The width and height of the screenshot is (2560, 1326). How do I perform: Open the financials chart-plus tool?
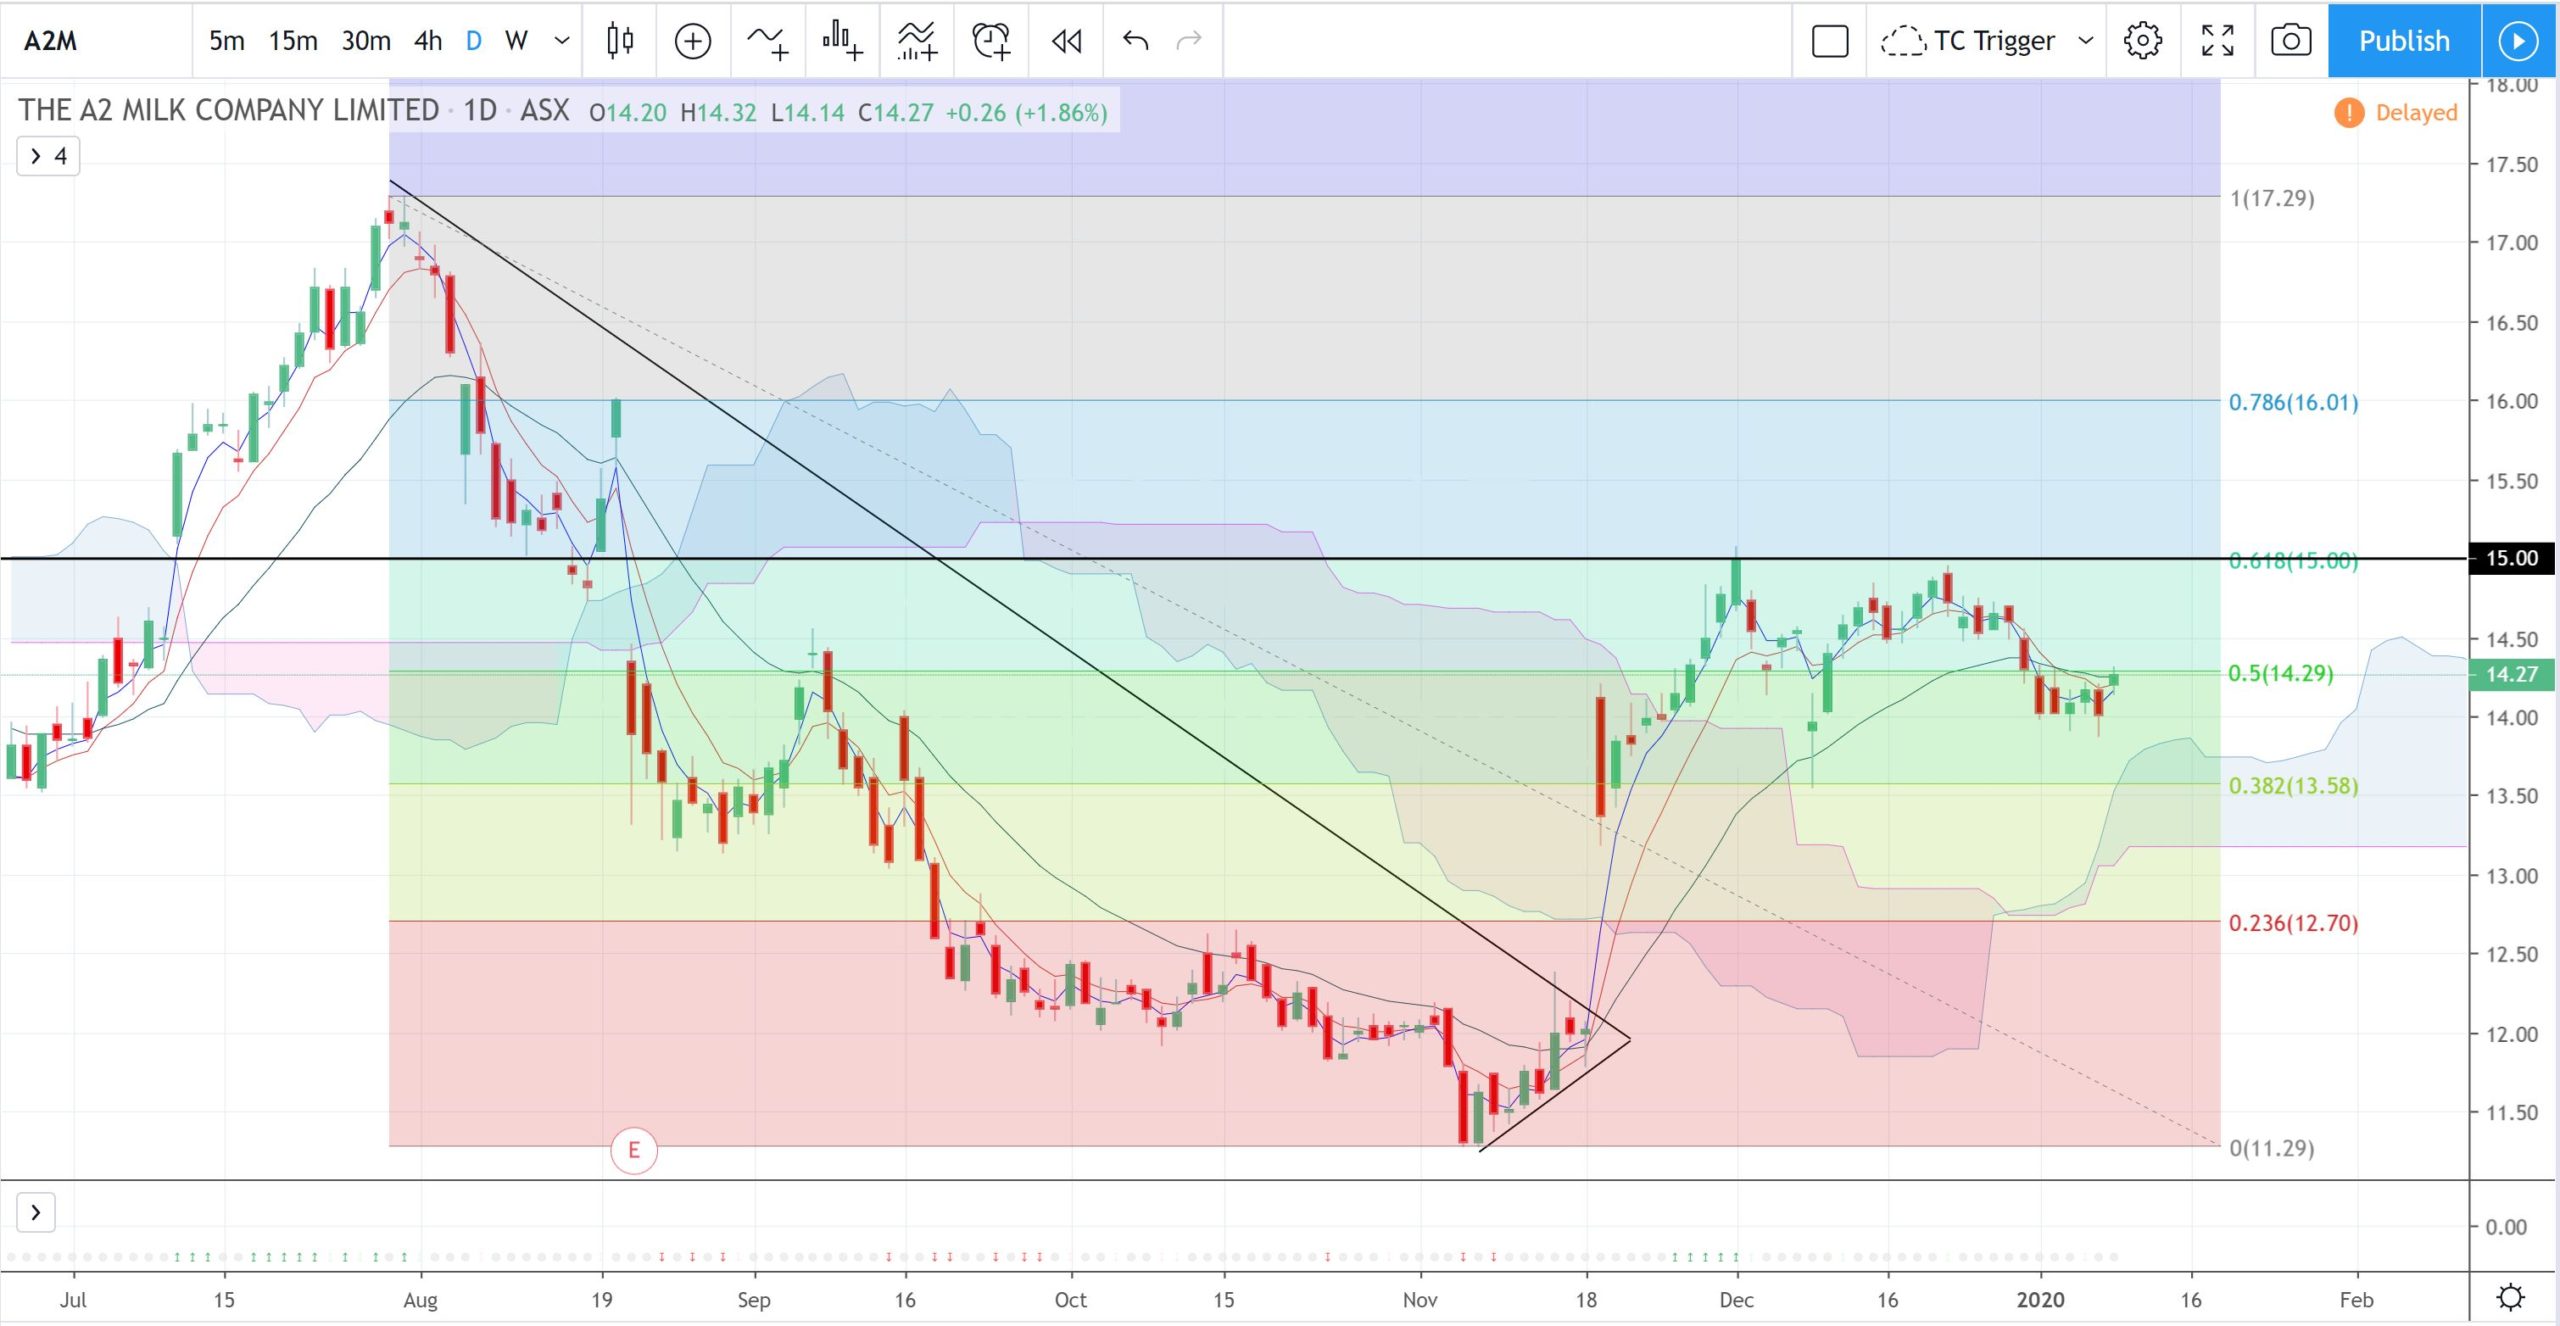pyautogui.click(x=842, y=41)
